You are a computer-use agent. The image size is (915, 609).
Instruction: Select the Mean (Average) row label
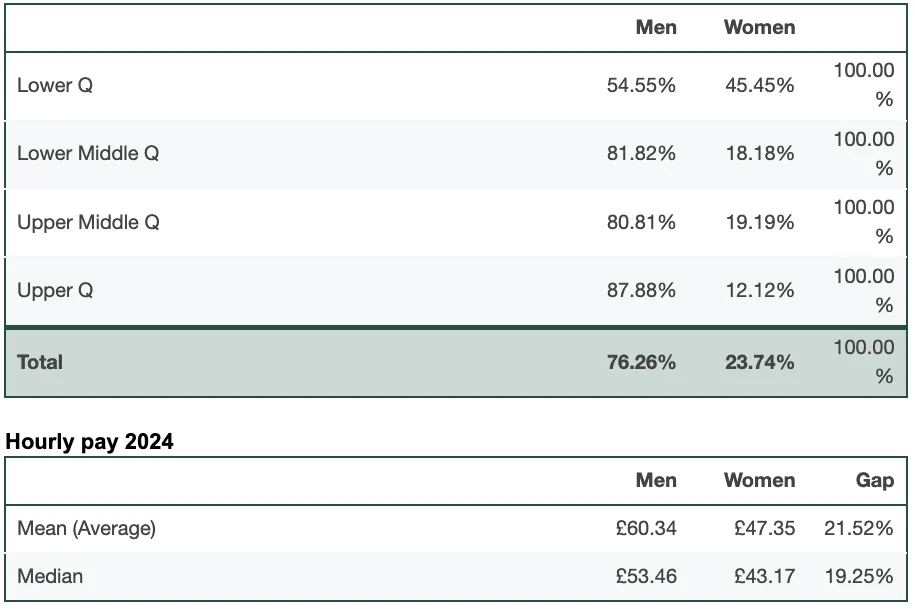click(x=86, y=528)
